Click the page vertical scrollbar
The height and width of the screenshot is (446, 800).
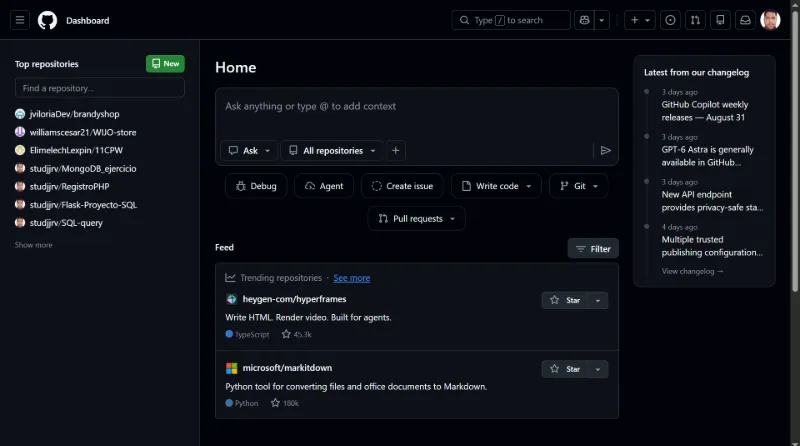795,153
